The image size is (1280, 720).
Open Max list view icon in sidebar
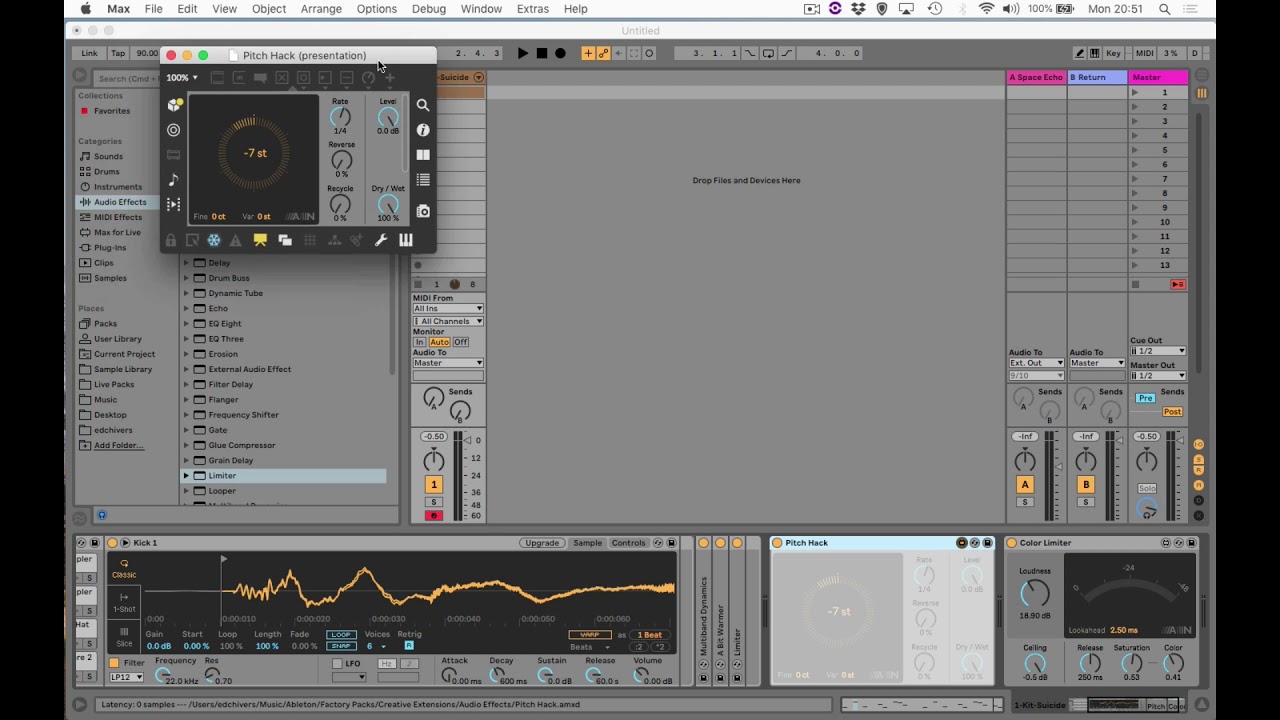click(423, 180)
